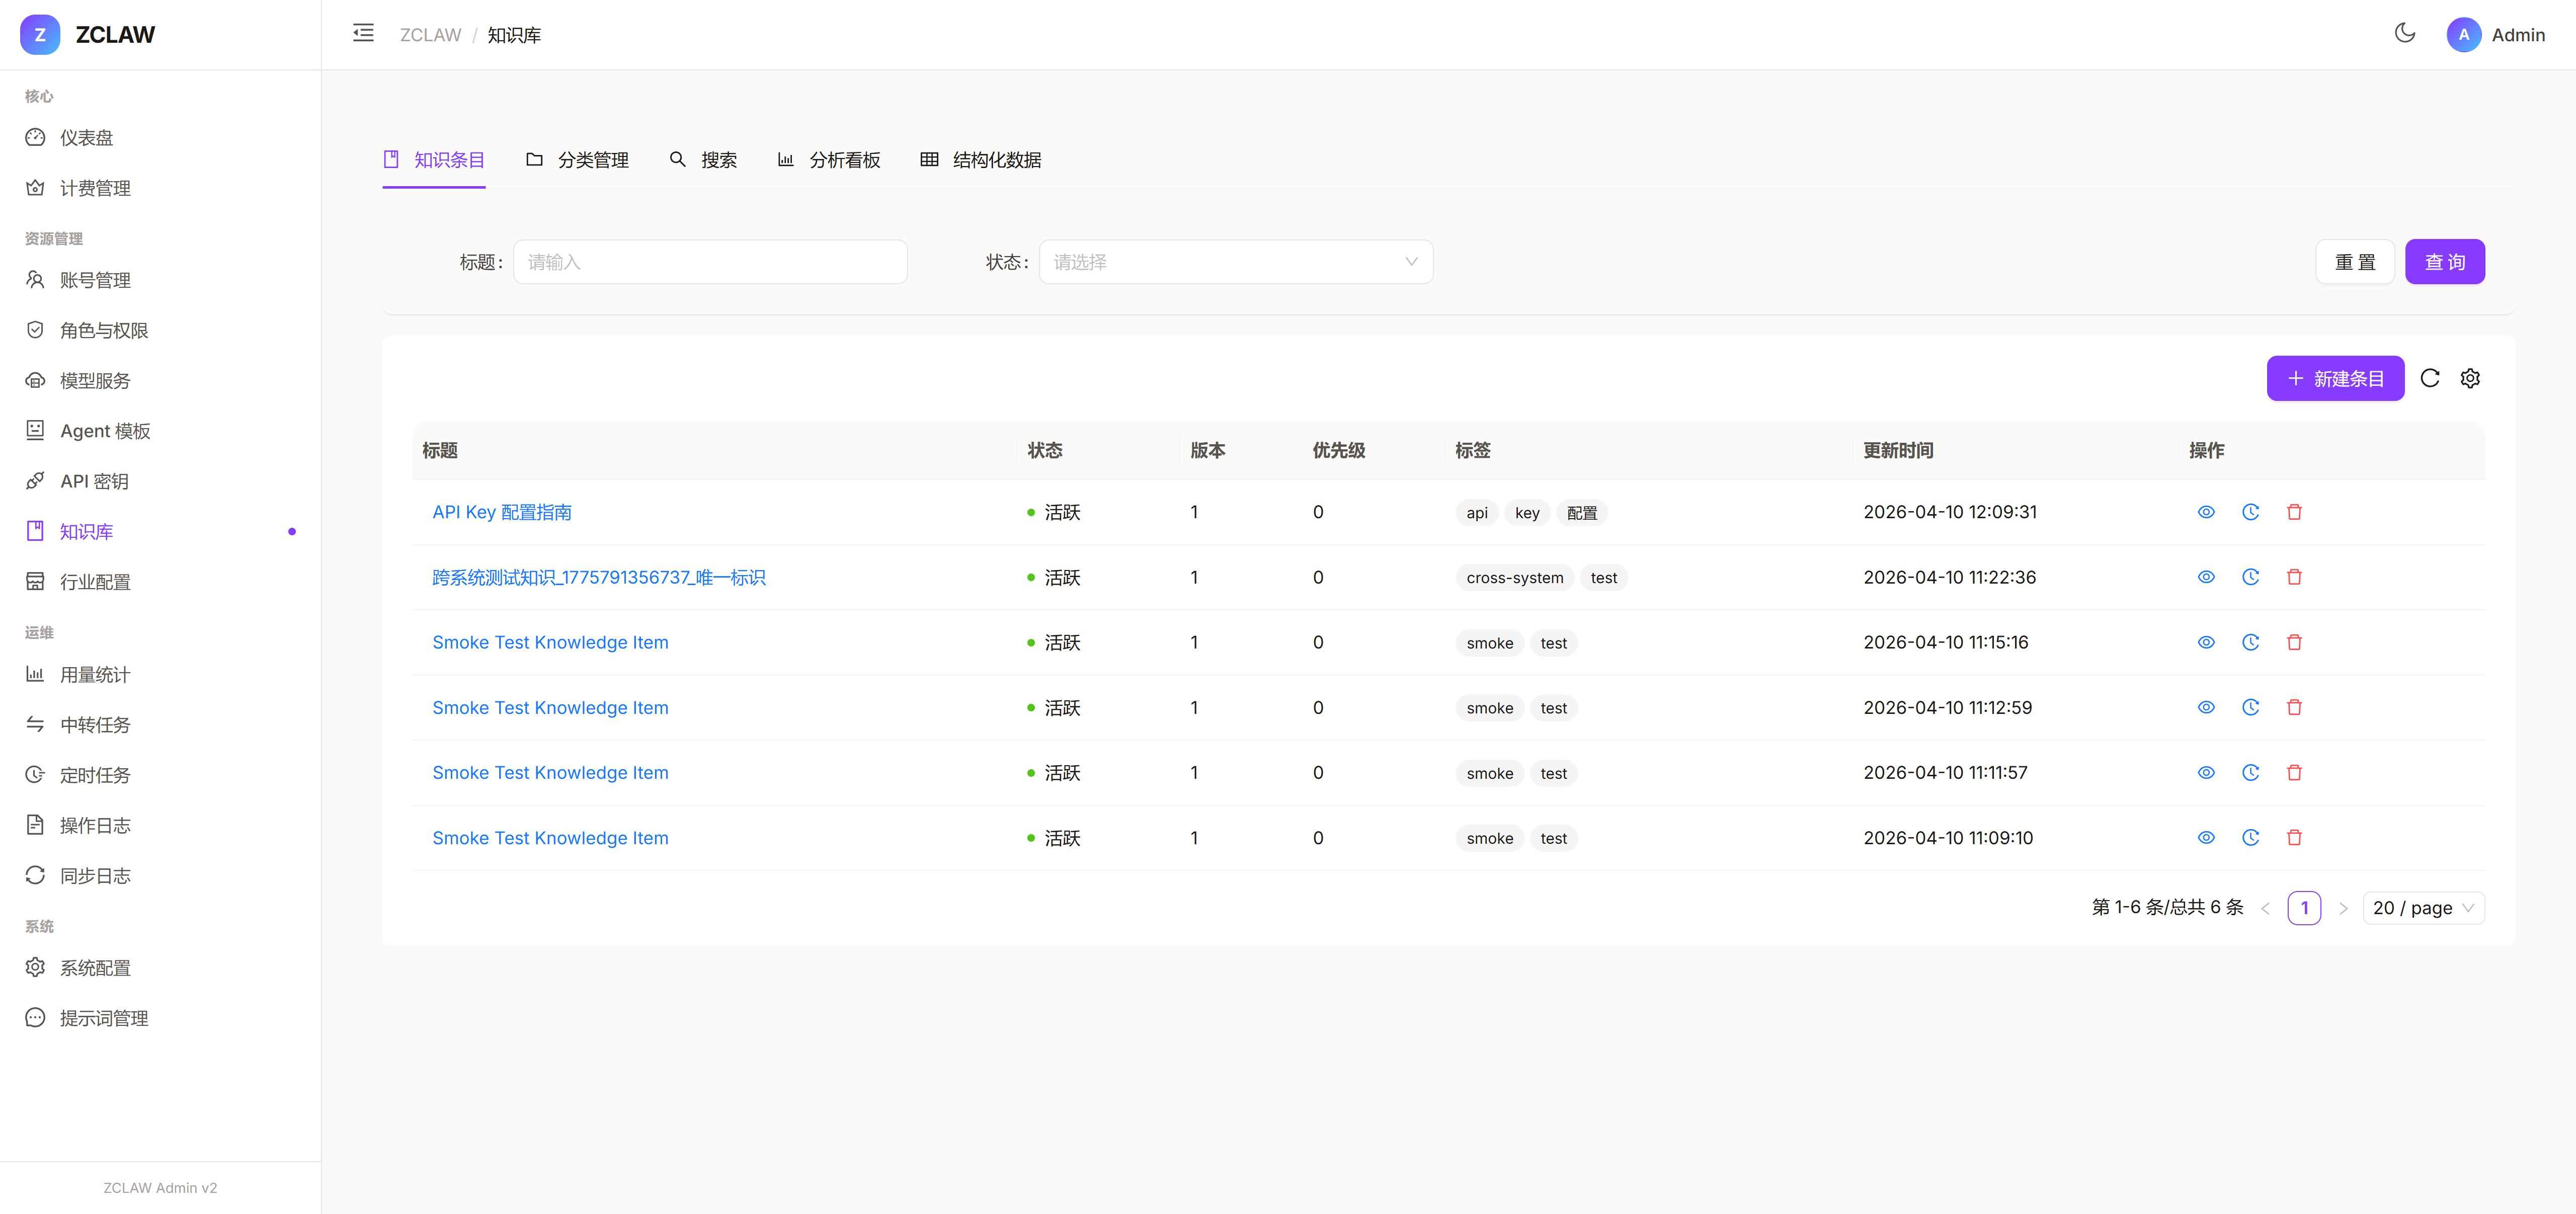Click eye icon for 11:15:16 Smoke Test row
The height and width of the screenshot is (1214, 2576).
[2206, 642]
